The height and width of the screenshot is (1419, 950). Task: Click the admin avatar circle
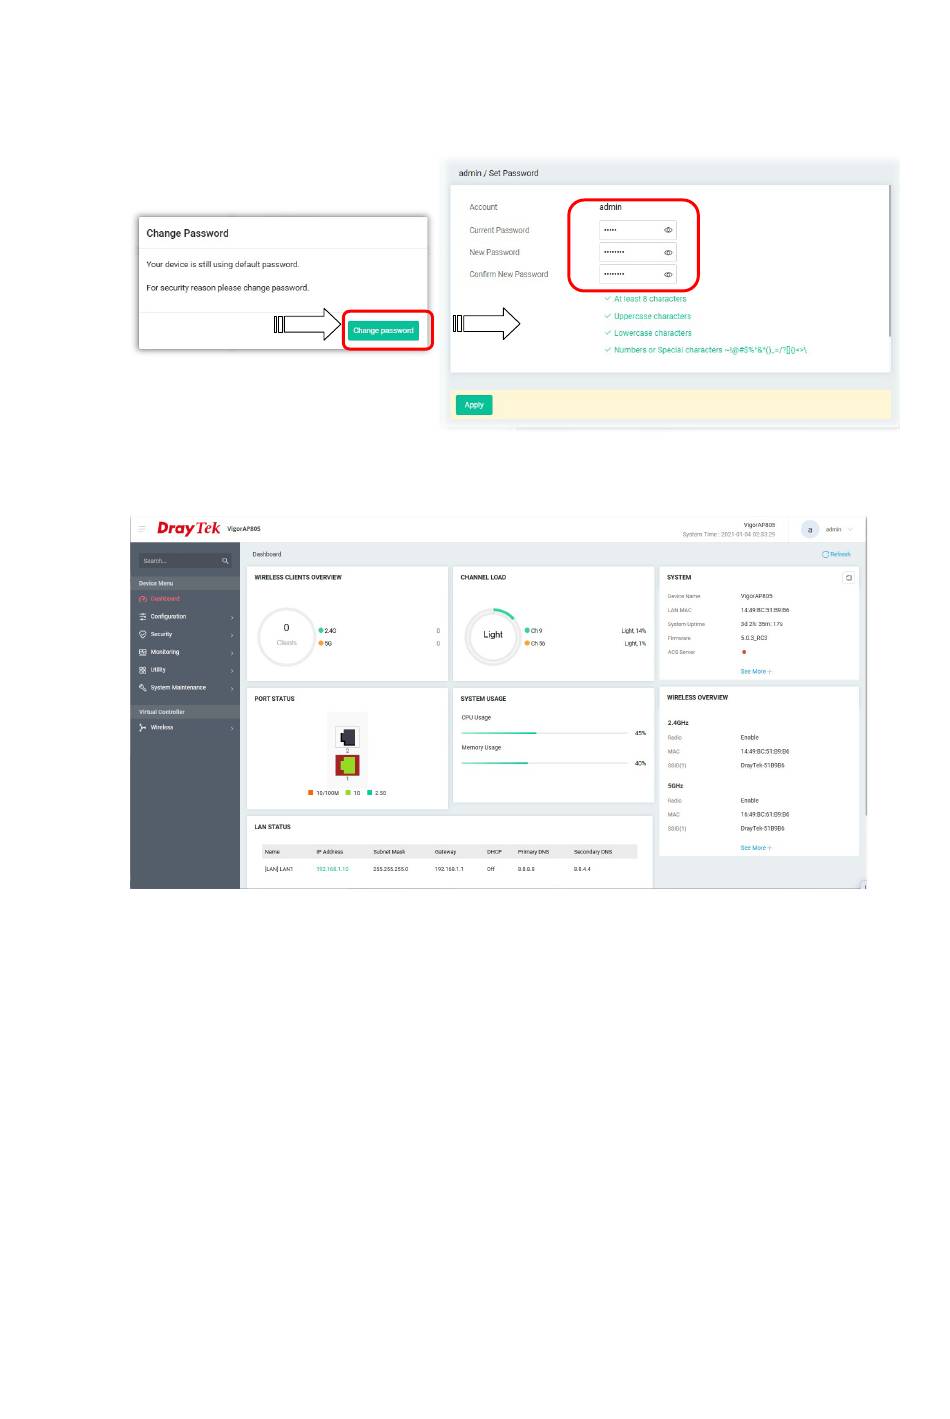pos(810,529)
